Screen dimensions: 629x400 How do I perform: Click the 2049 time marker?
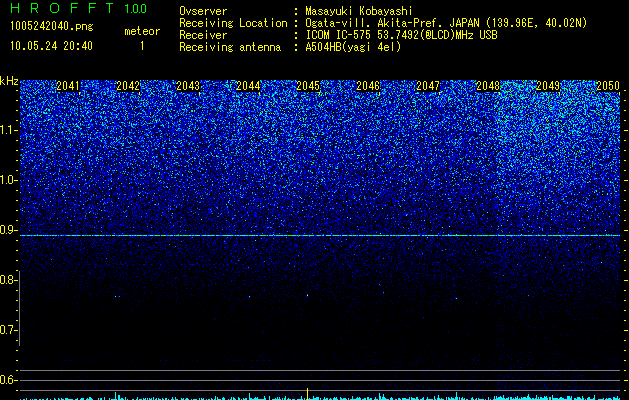point(548,86)
